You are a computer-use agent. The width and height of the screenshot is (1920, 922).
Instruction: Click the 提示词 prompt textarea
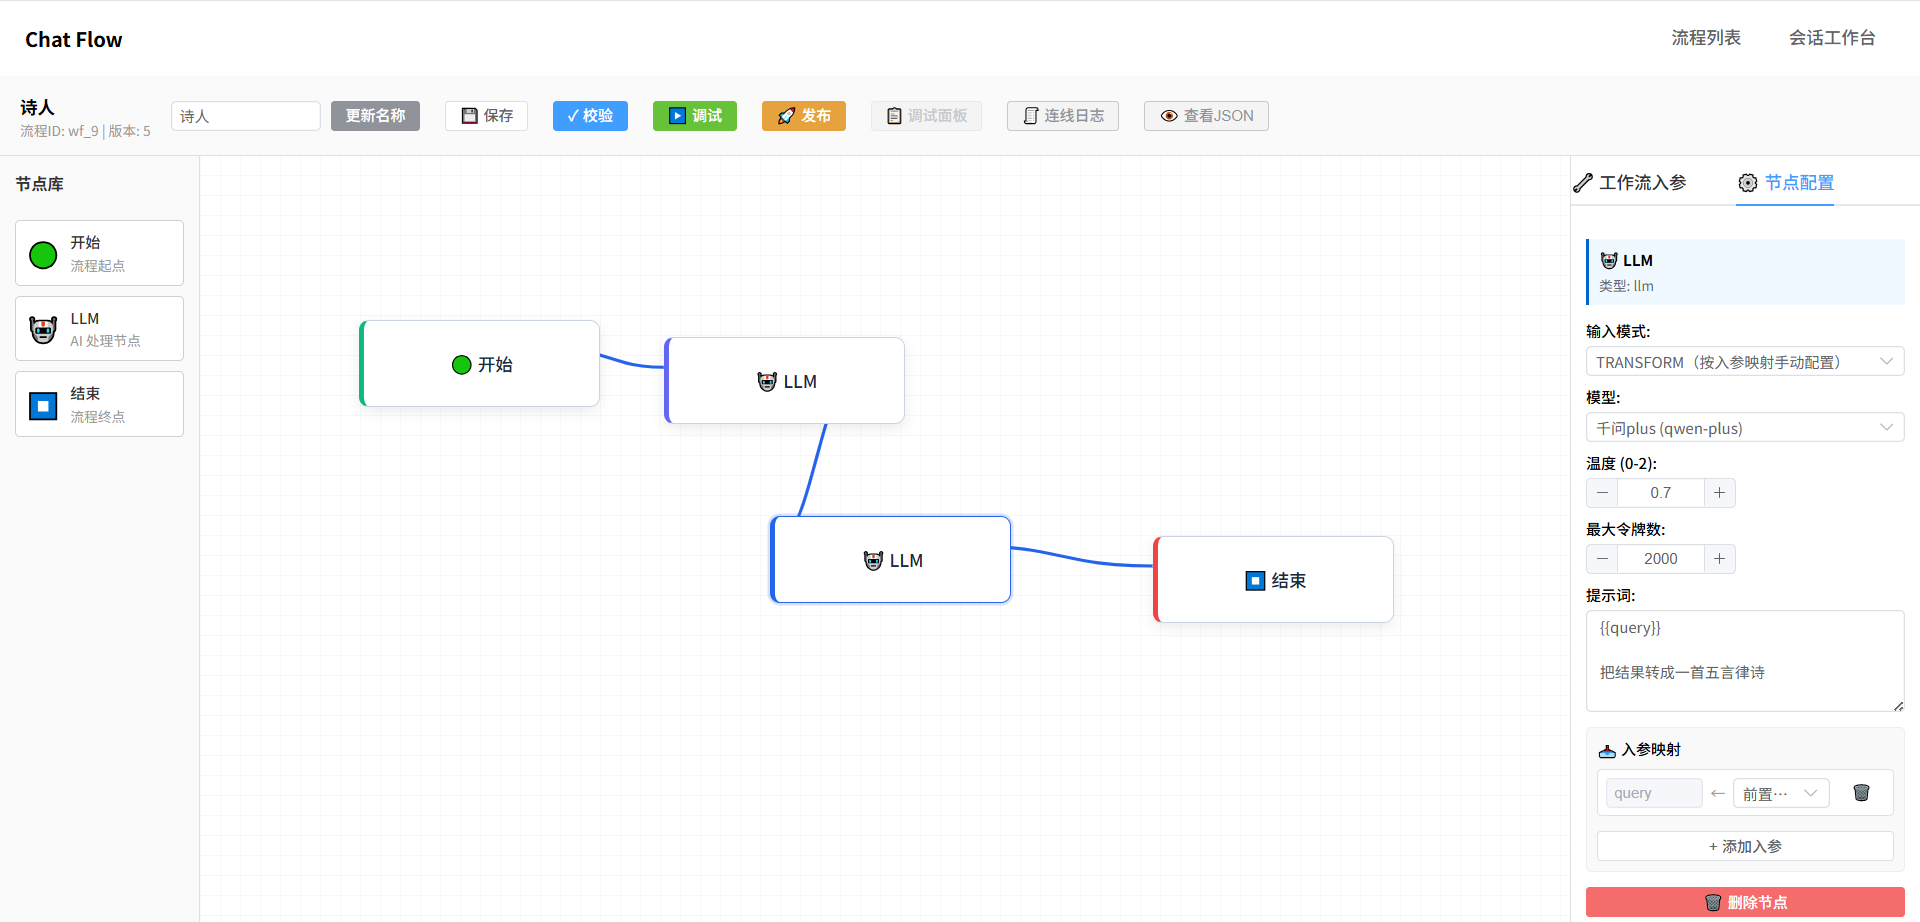pos(1745,661)
